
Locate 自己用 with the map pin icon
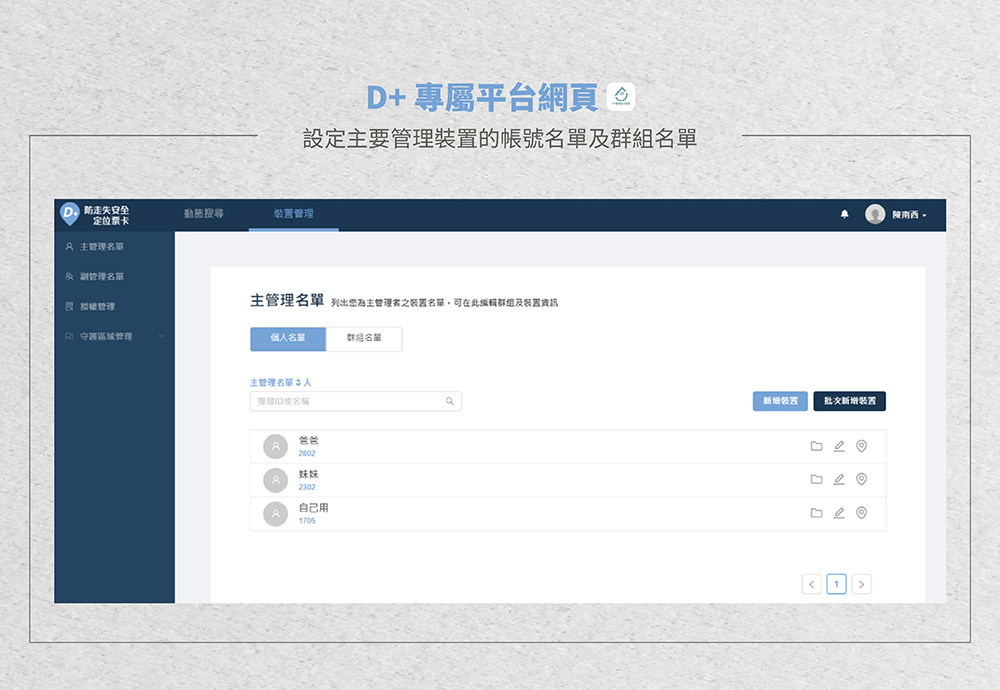click(x=862, y=513)
